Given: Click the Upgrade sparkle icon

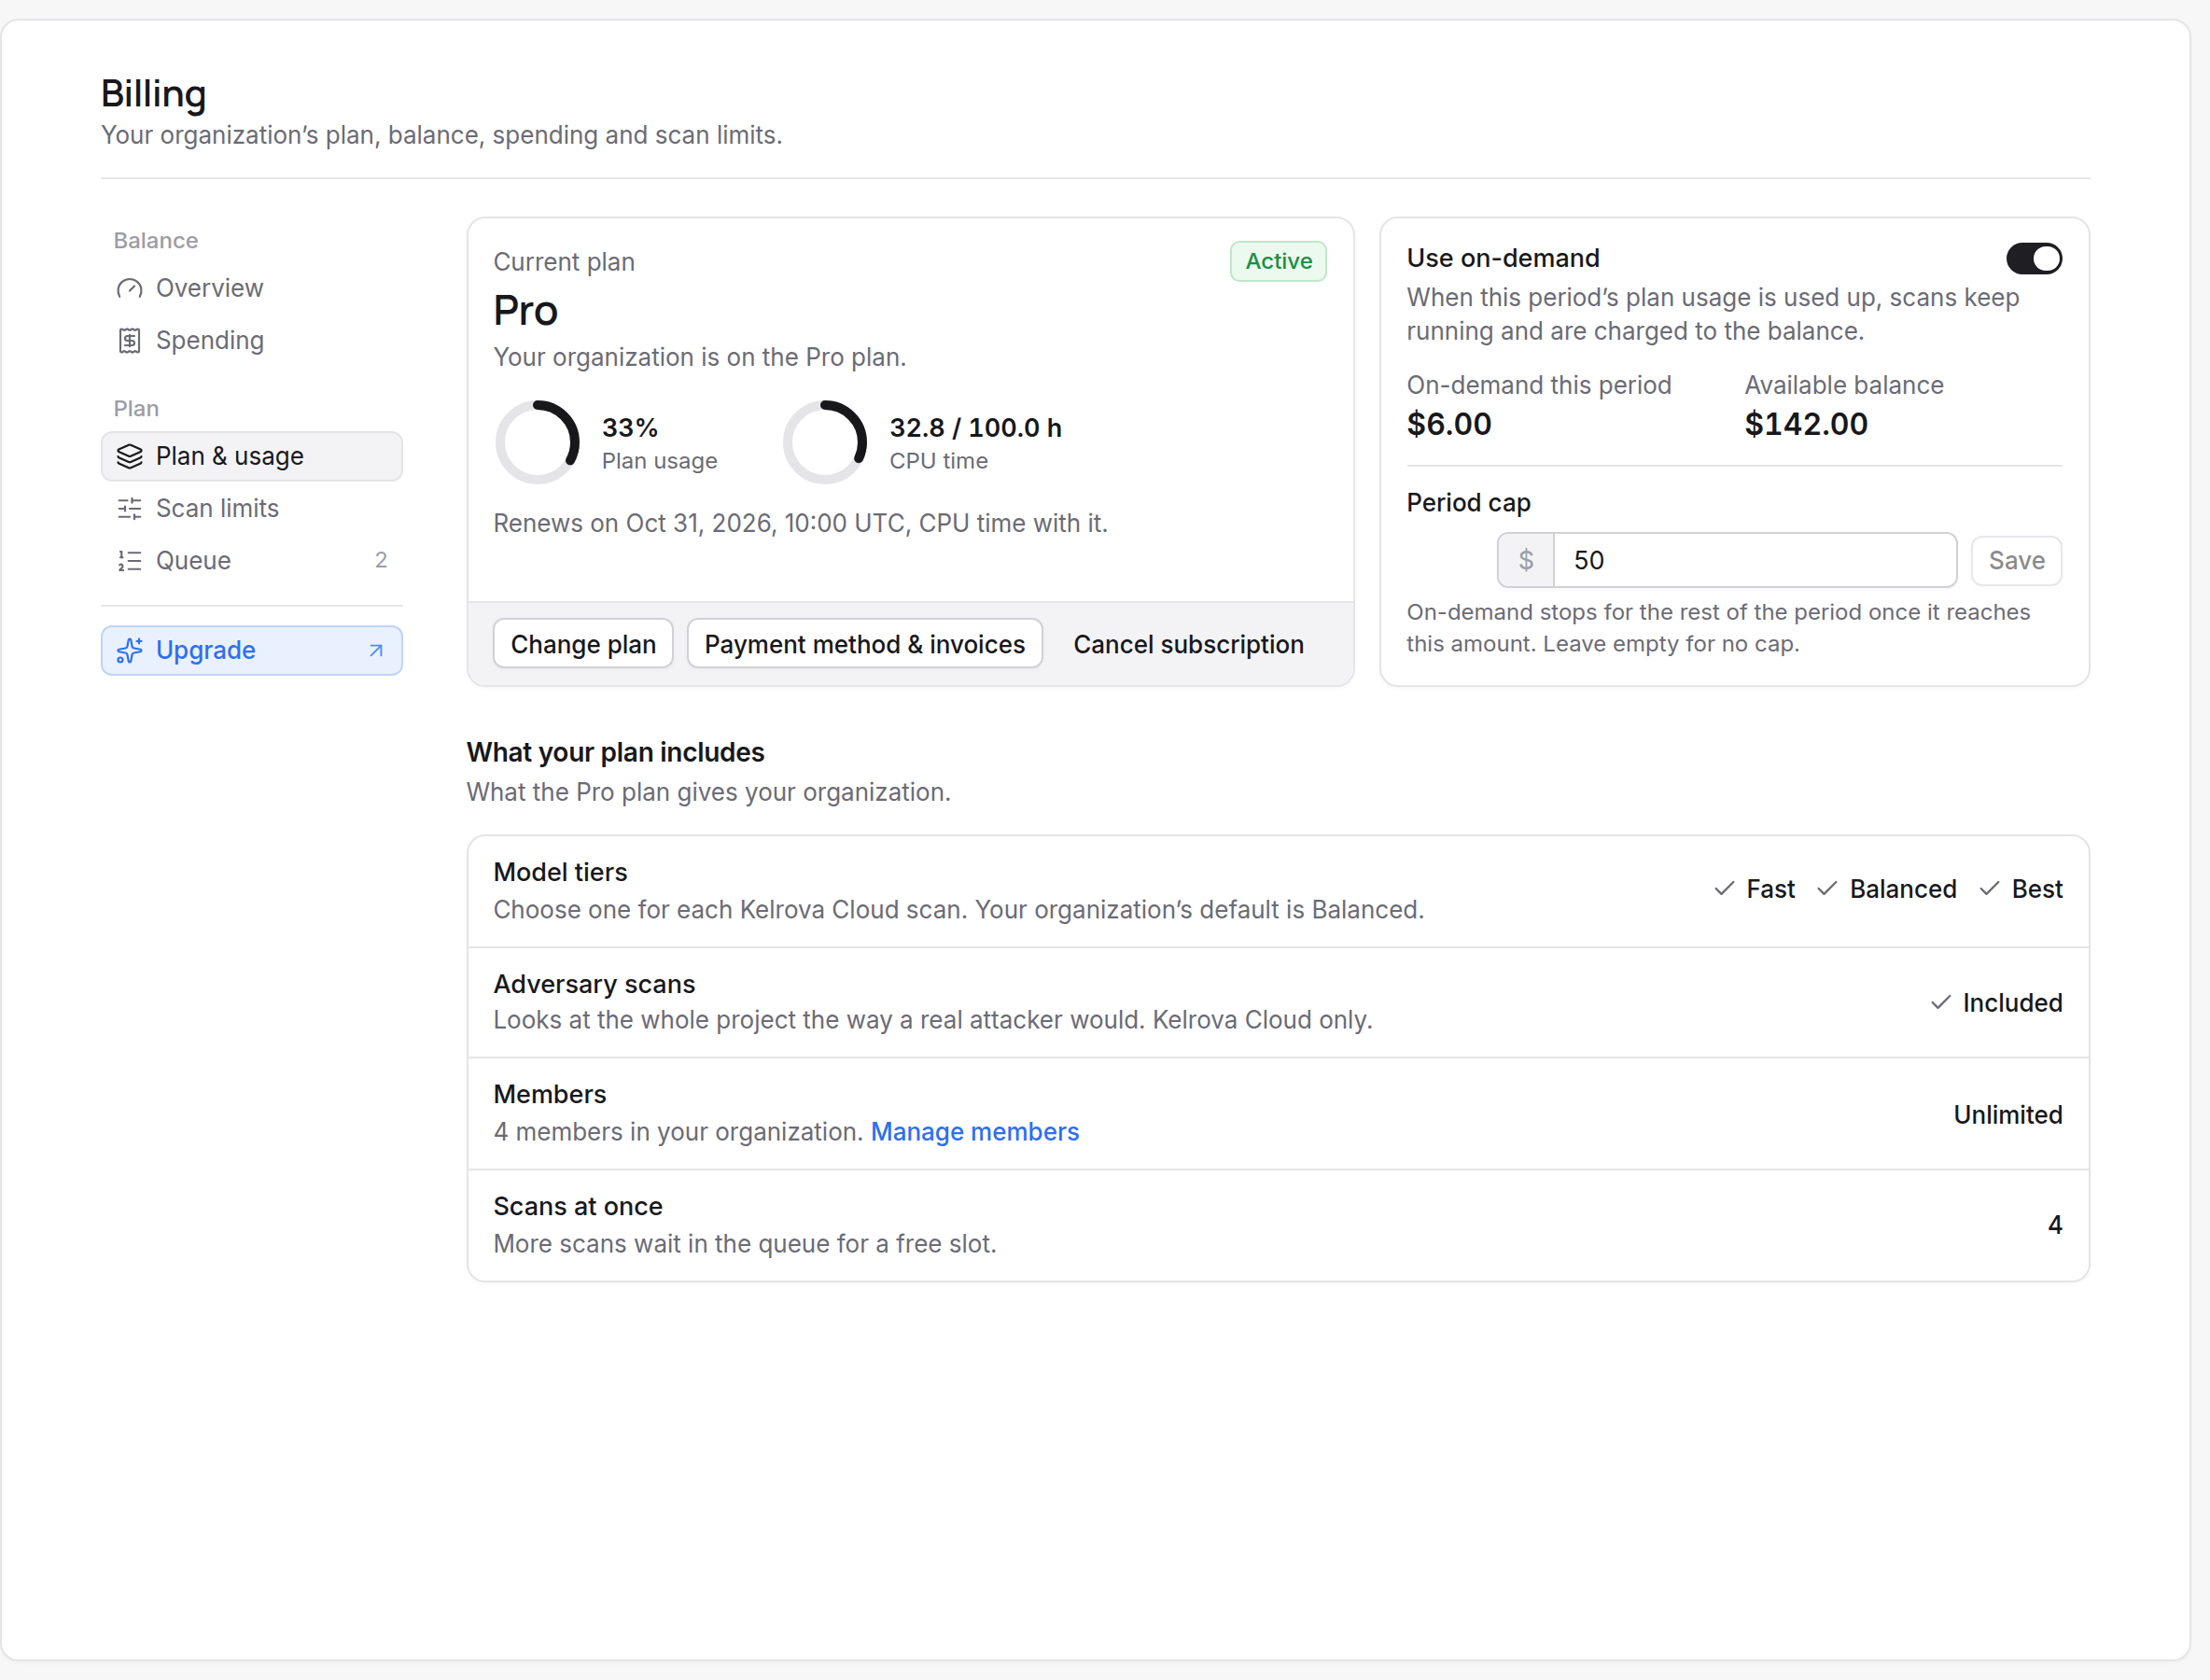Looking at the screenshot, I should (x=129, y=651).
